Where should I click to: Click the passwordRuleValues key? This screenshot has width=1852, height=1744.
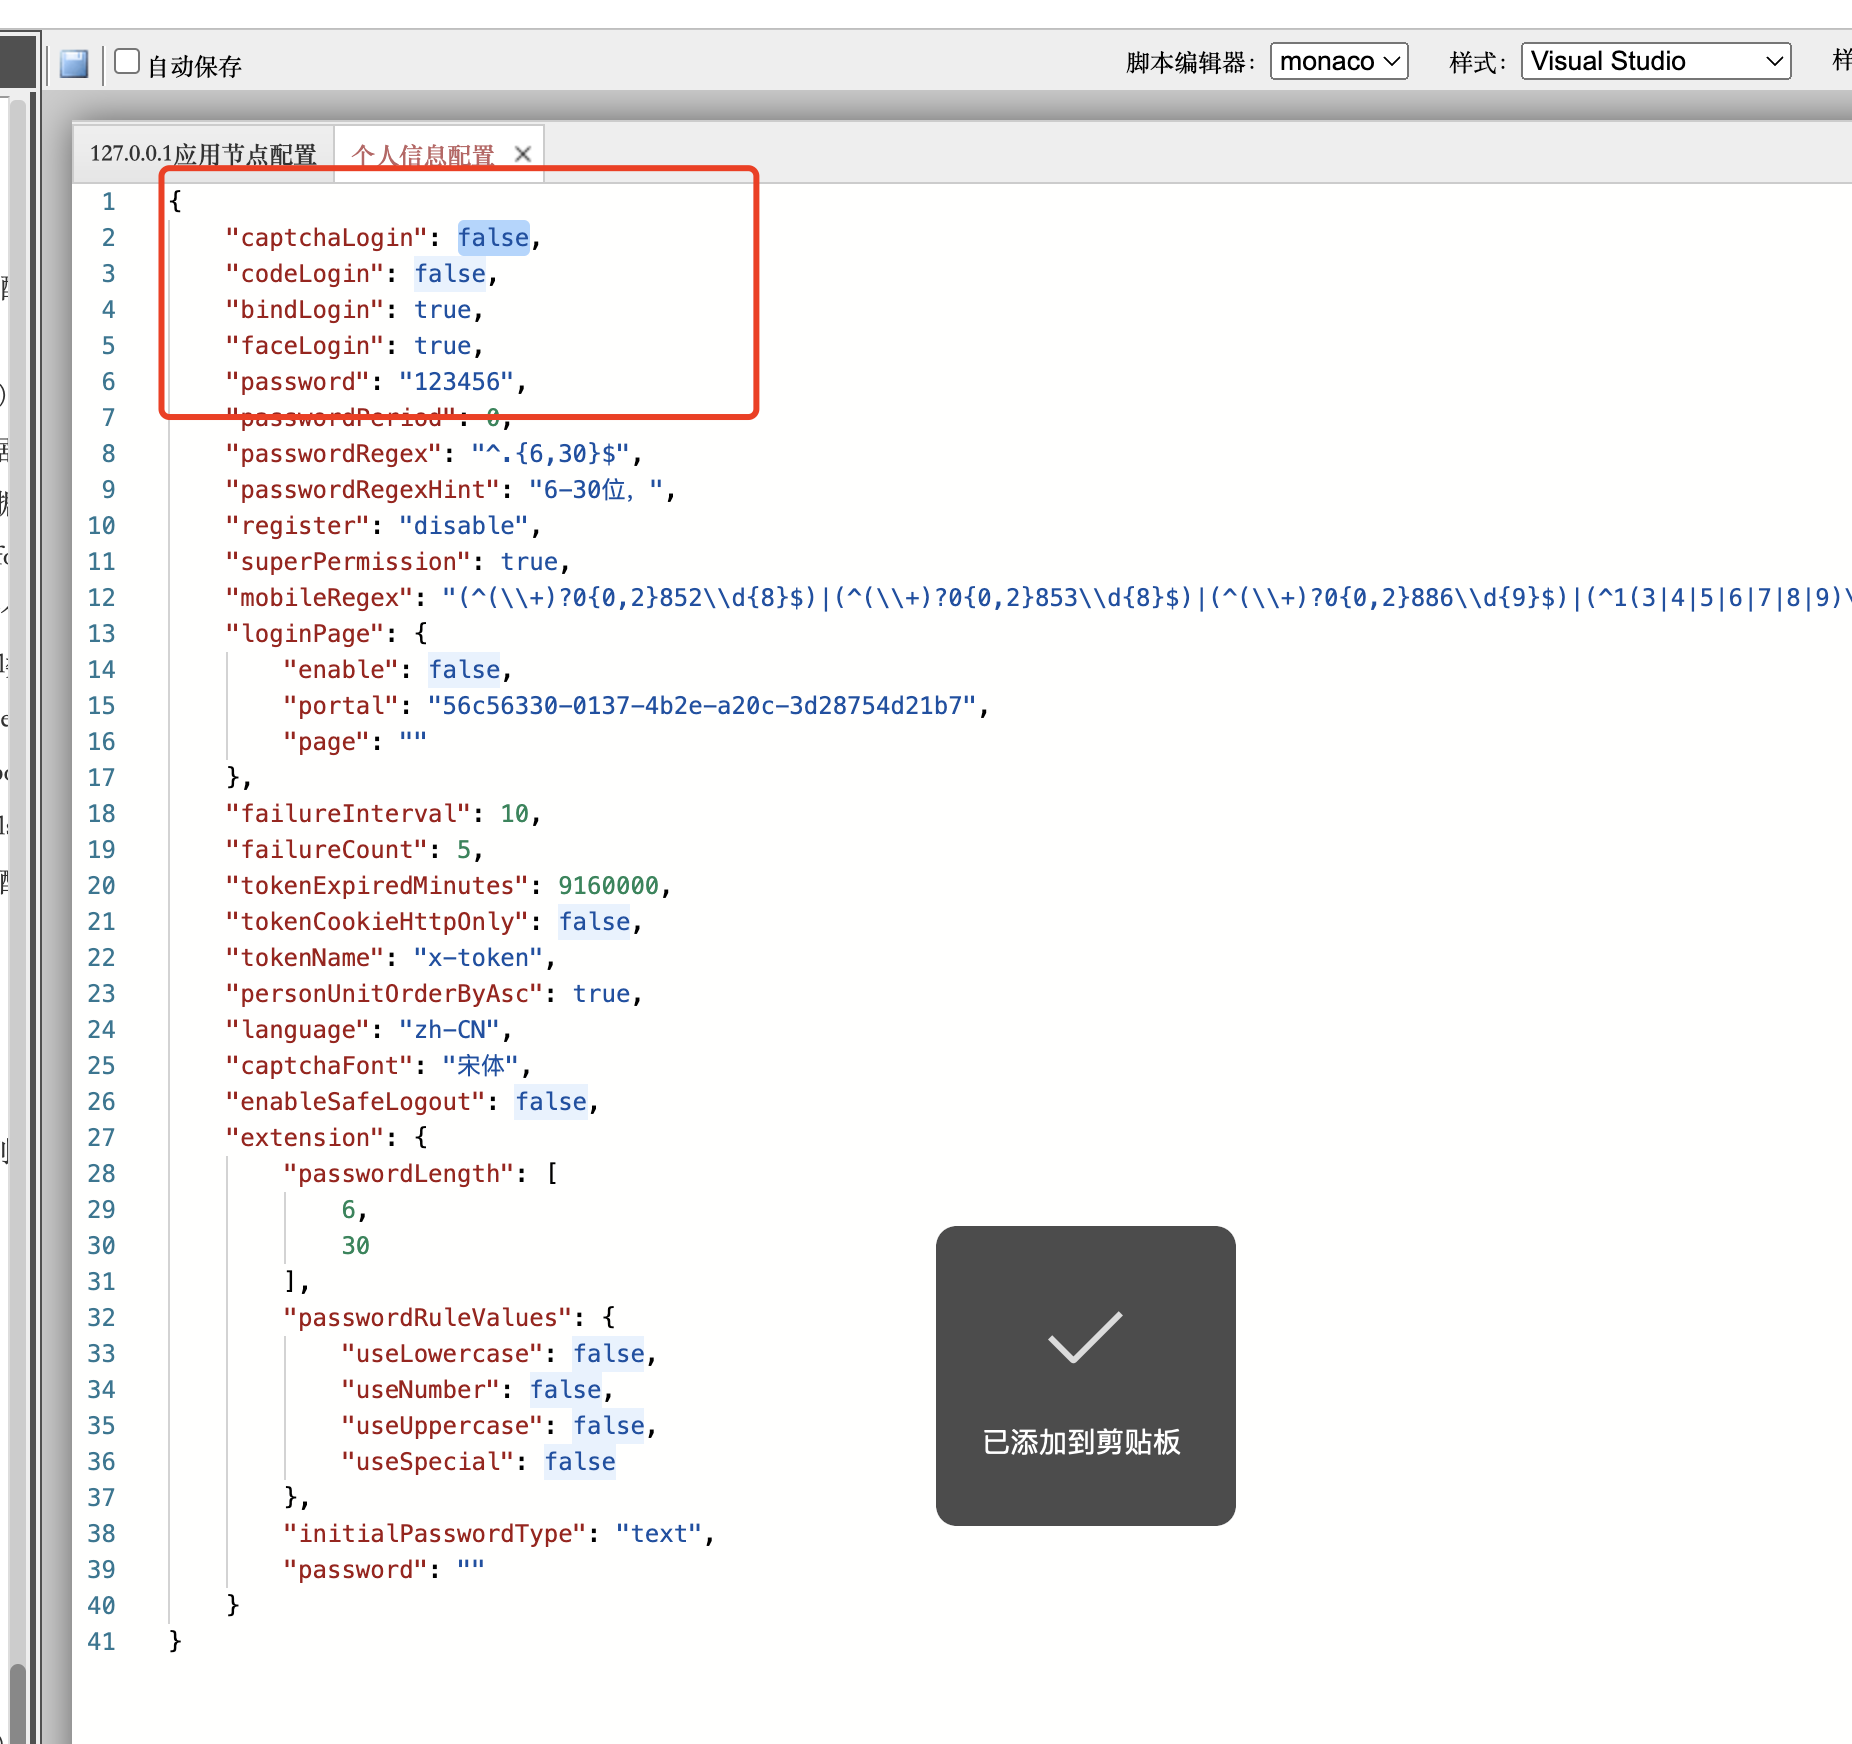[428, 1318]
